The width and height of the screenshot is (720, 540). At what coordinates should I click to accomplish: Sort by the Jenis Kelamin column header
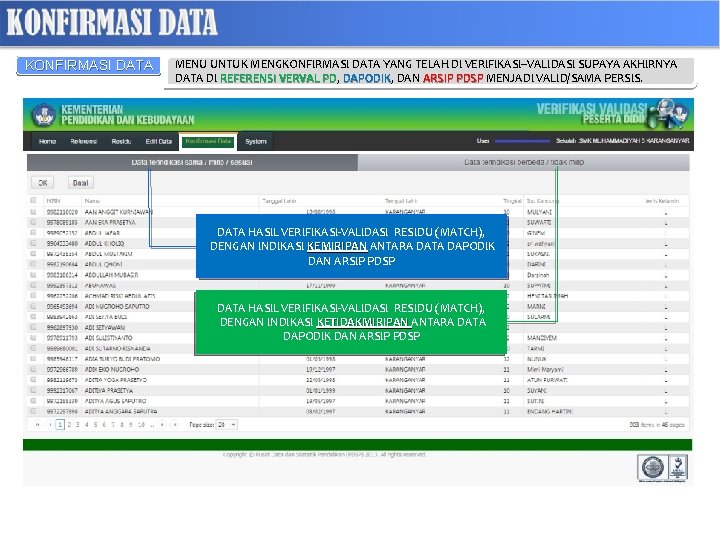662,201
